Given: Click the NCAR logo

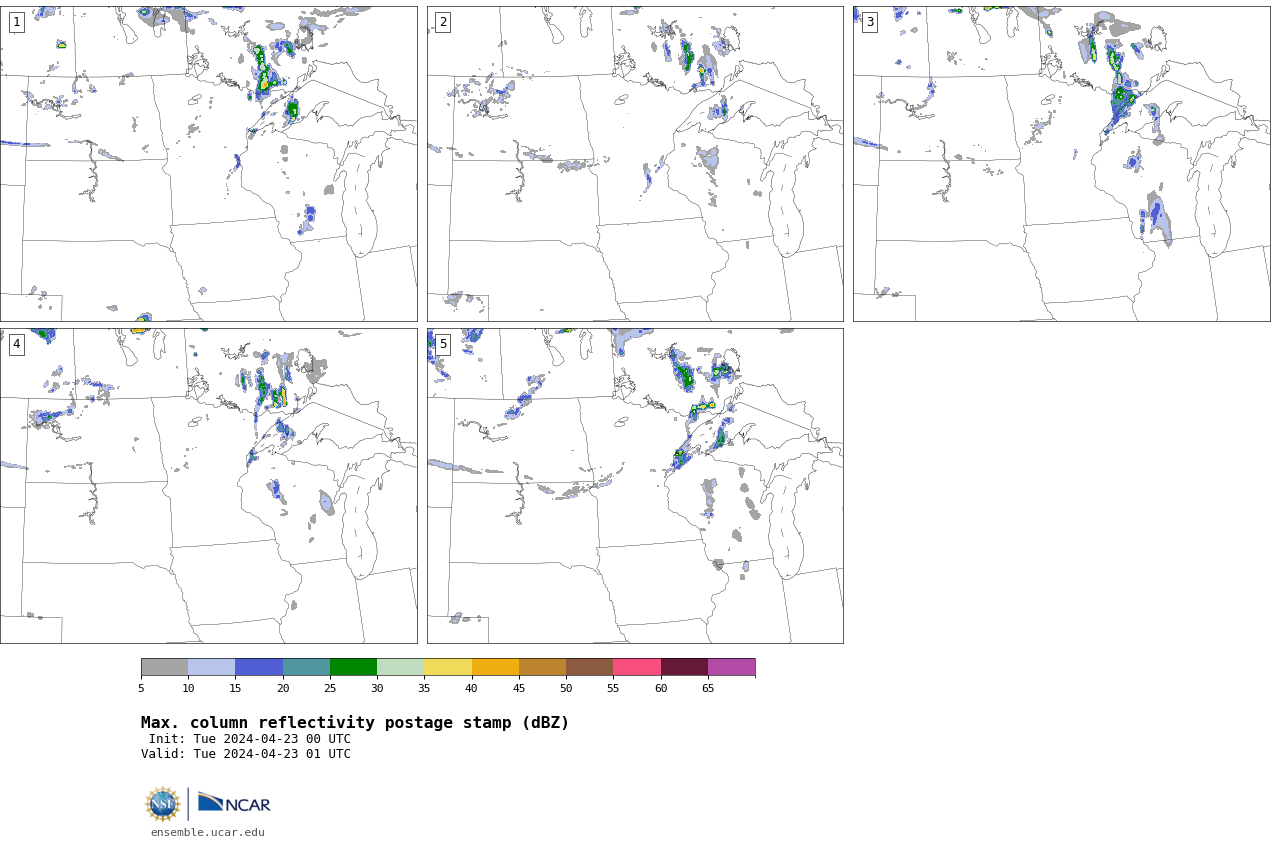Looking at the screenshot, I should (234, 803).
